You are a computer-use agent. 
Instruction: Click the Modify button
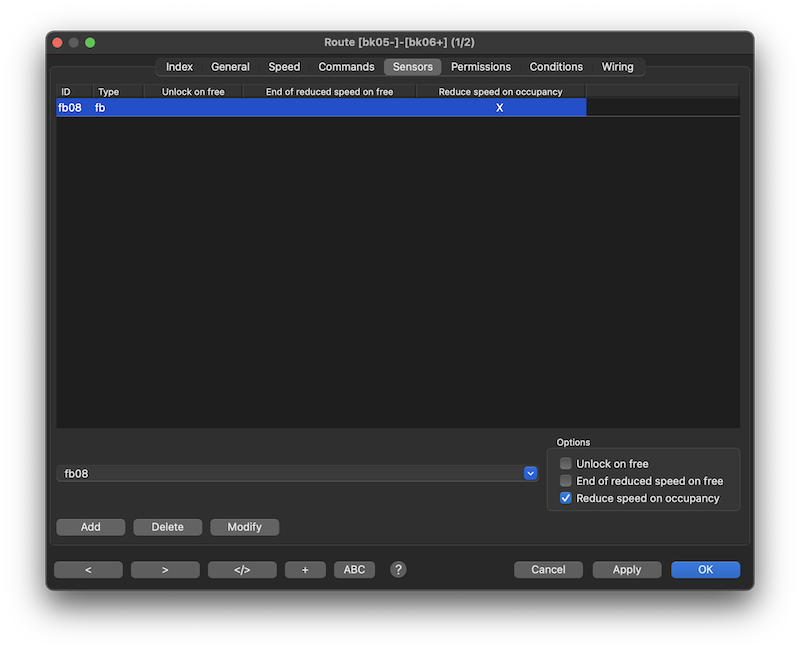tap(244, 527)
